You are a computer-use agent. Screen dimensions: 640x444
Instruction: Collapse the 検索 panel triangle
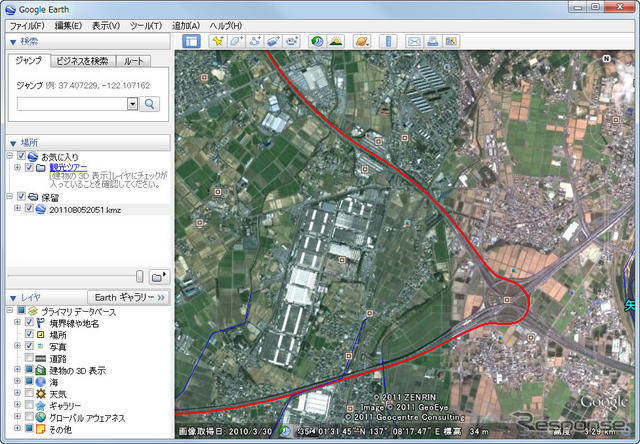tap(13, 42)
